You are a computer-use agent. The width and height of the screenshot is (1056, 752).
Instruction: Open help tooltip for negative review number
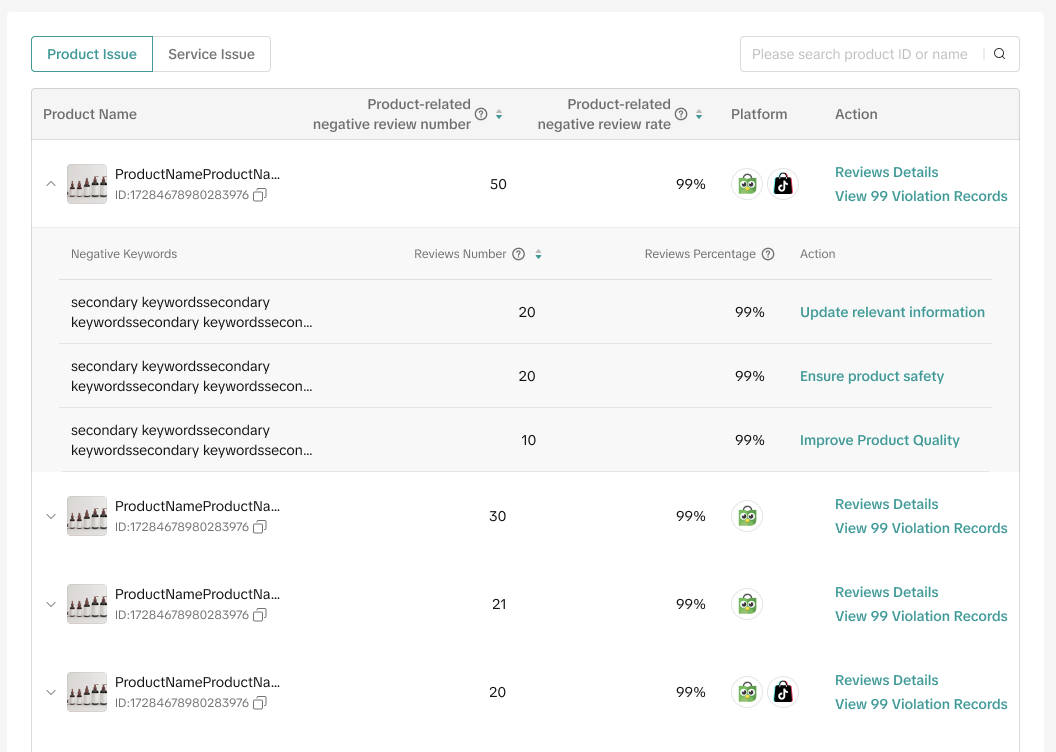coord(481,114)
